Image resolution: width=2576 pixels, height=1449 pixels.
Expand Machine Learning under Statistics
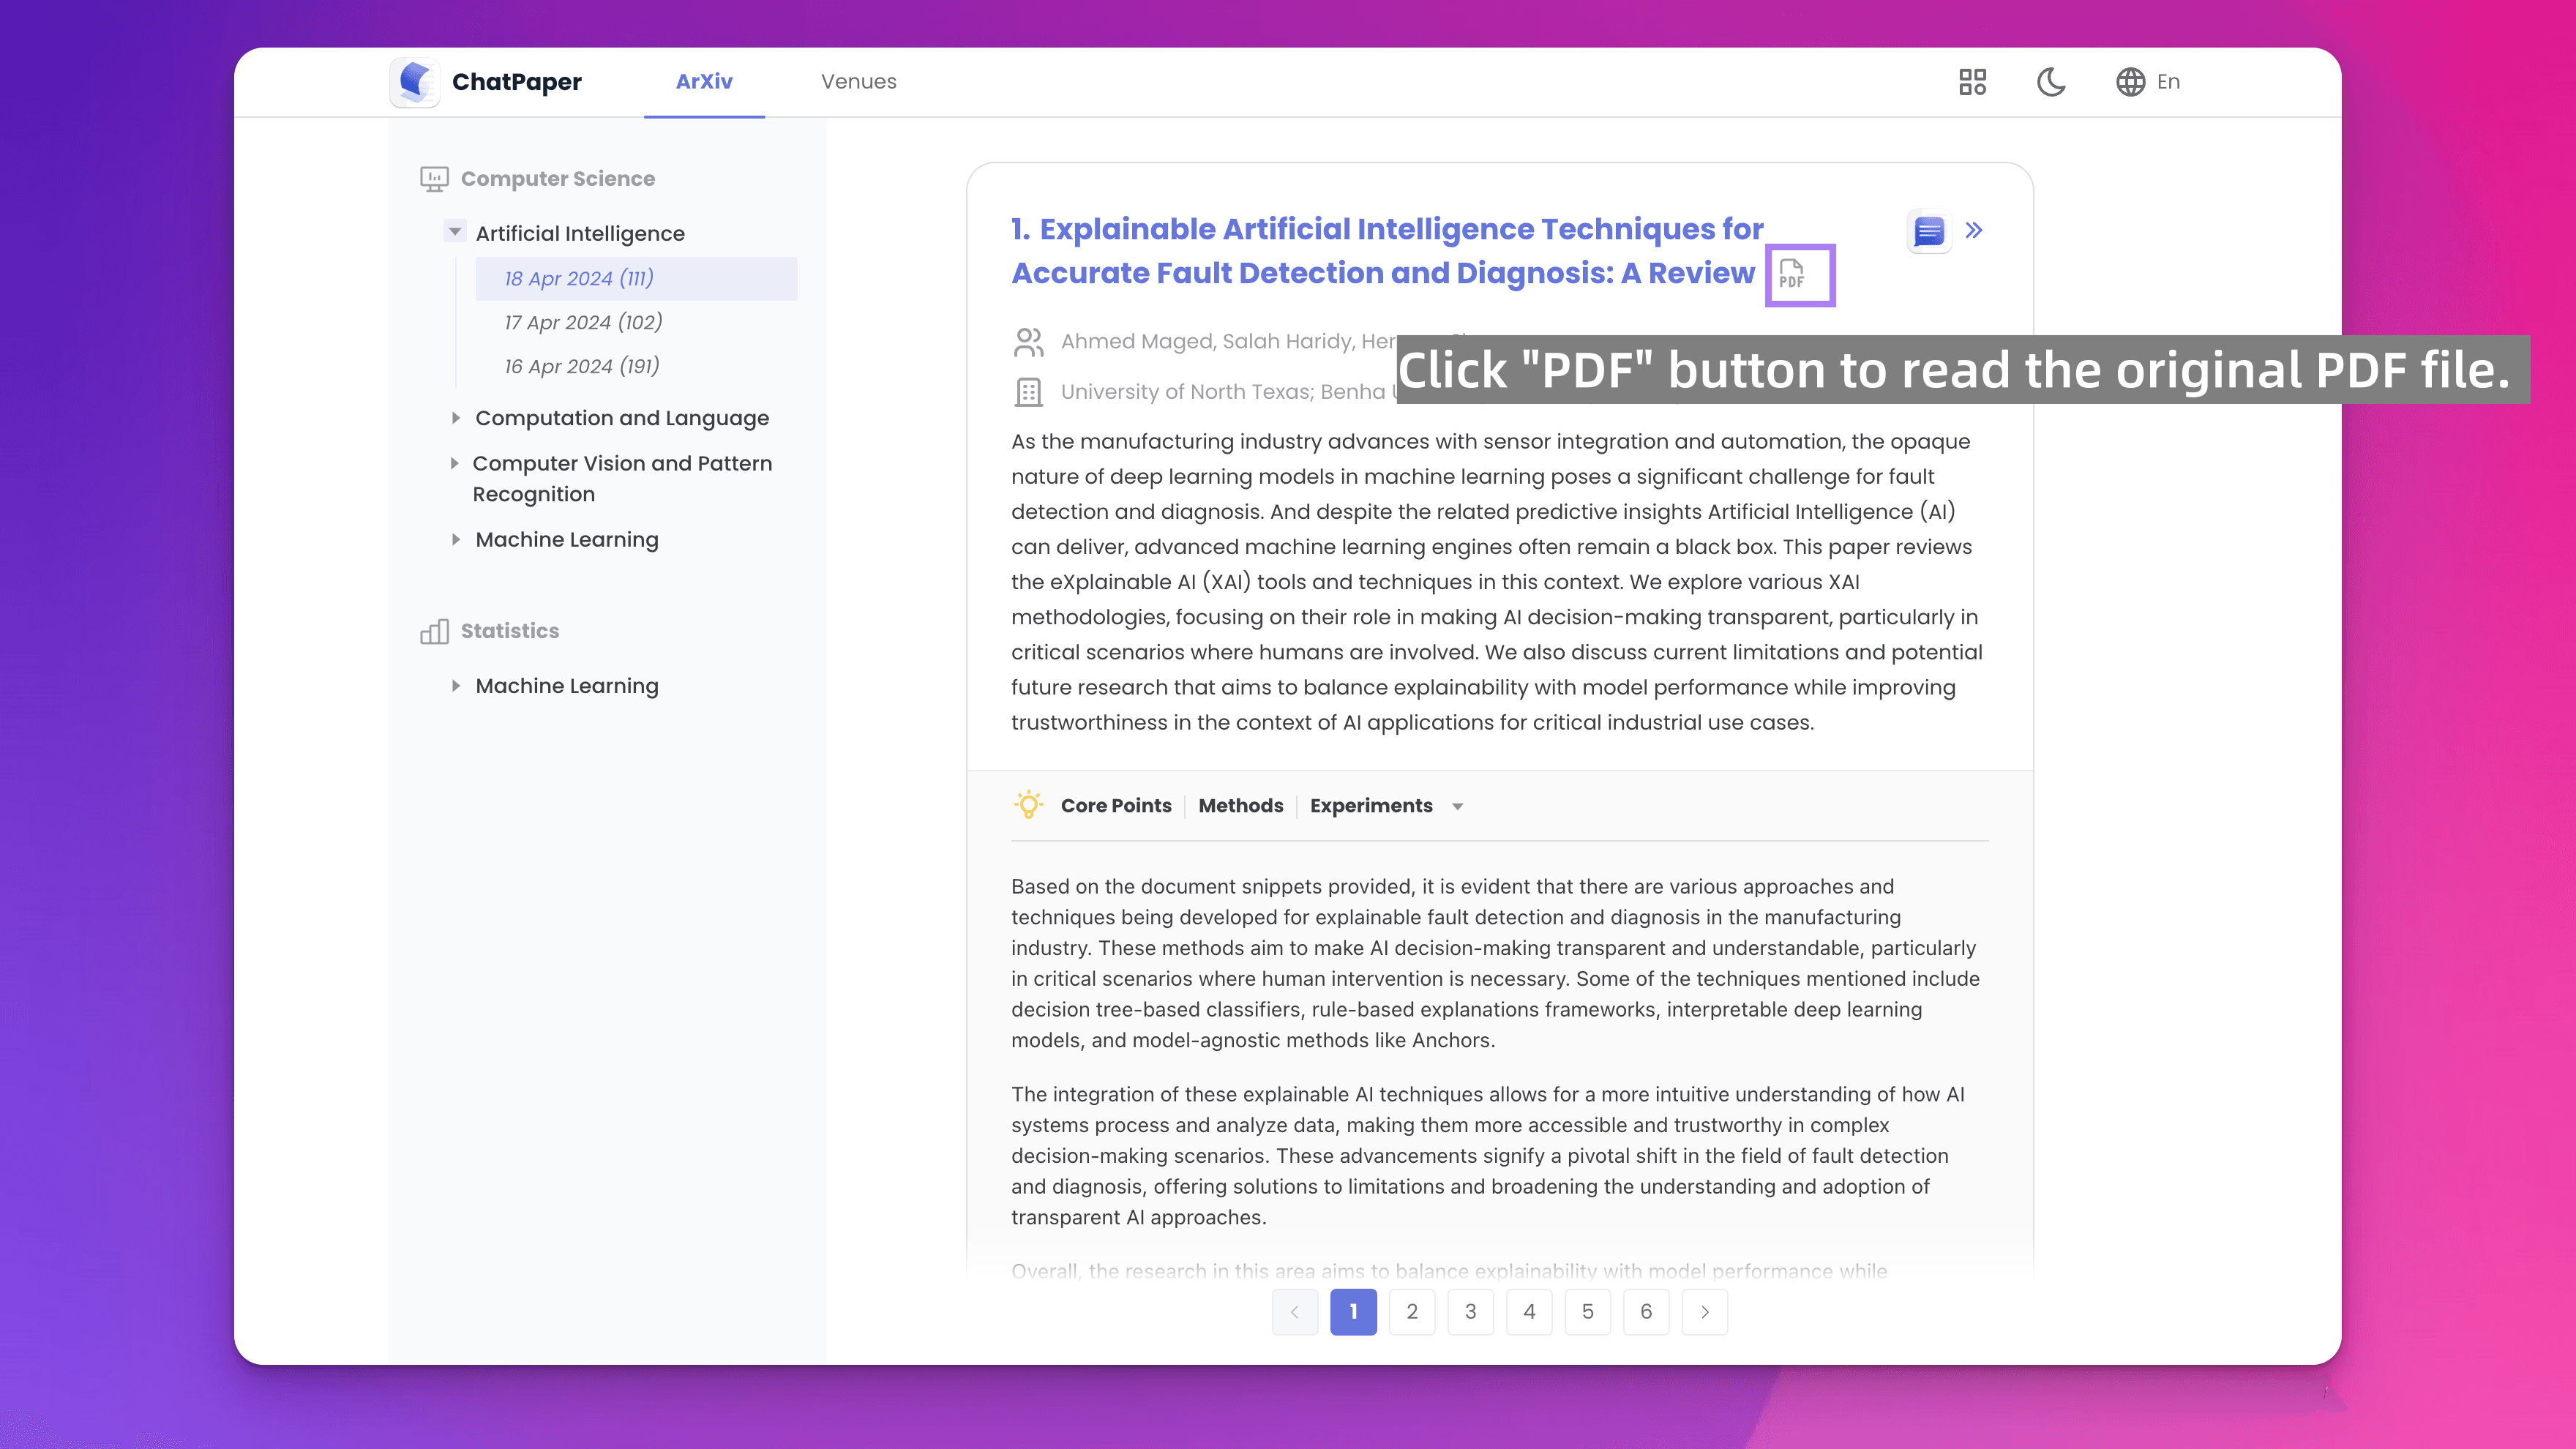tap(455, 686)
